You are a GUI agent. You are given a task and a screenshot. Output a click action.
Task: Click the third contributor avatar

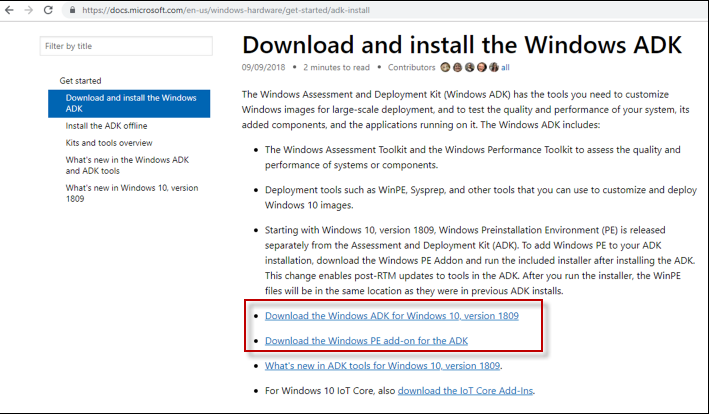point(470,68)
